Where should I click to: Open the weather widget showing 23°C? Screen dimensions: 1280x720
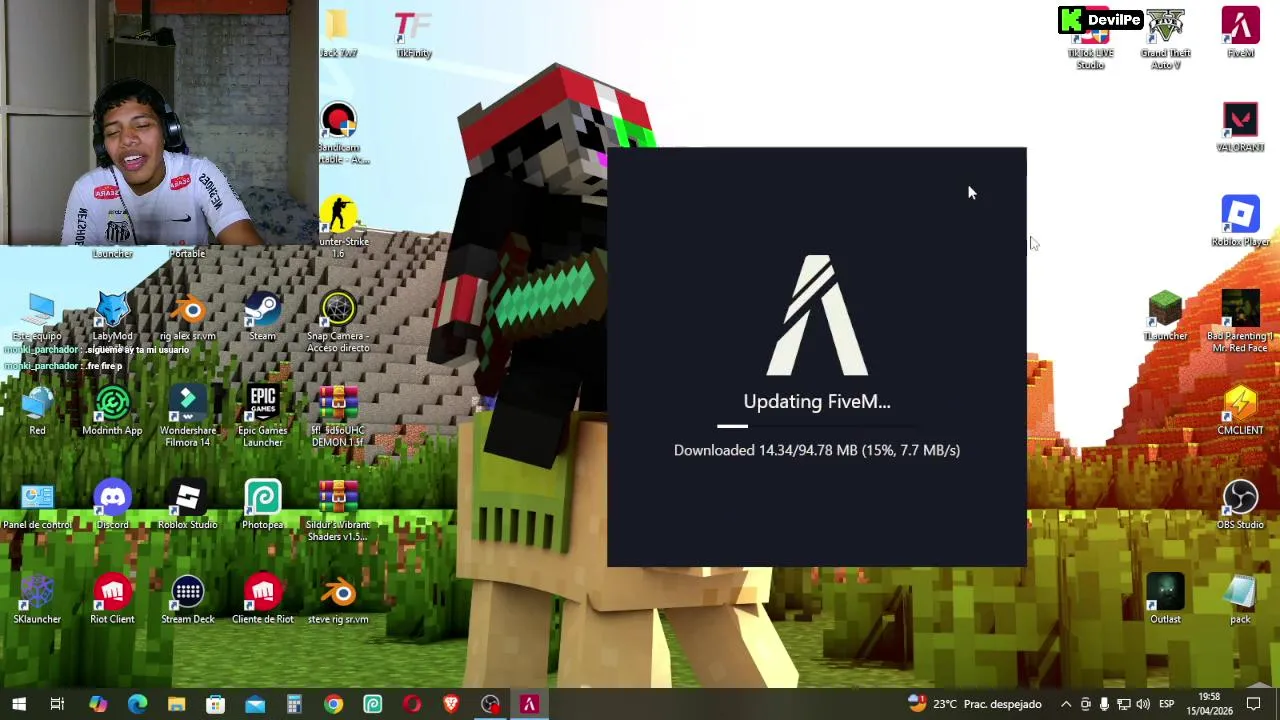(x=974, y=704)
